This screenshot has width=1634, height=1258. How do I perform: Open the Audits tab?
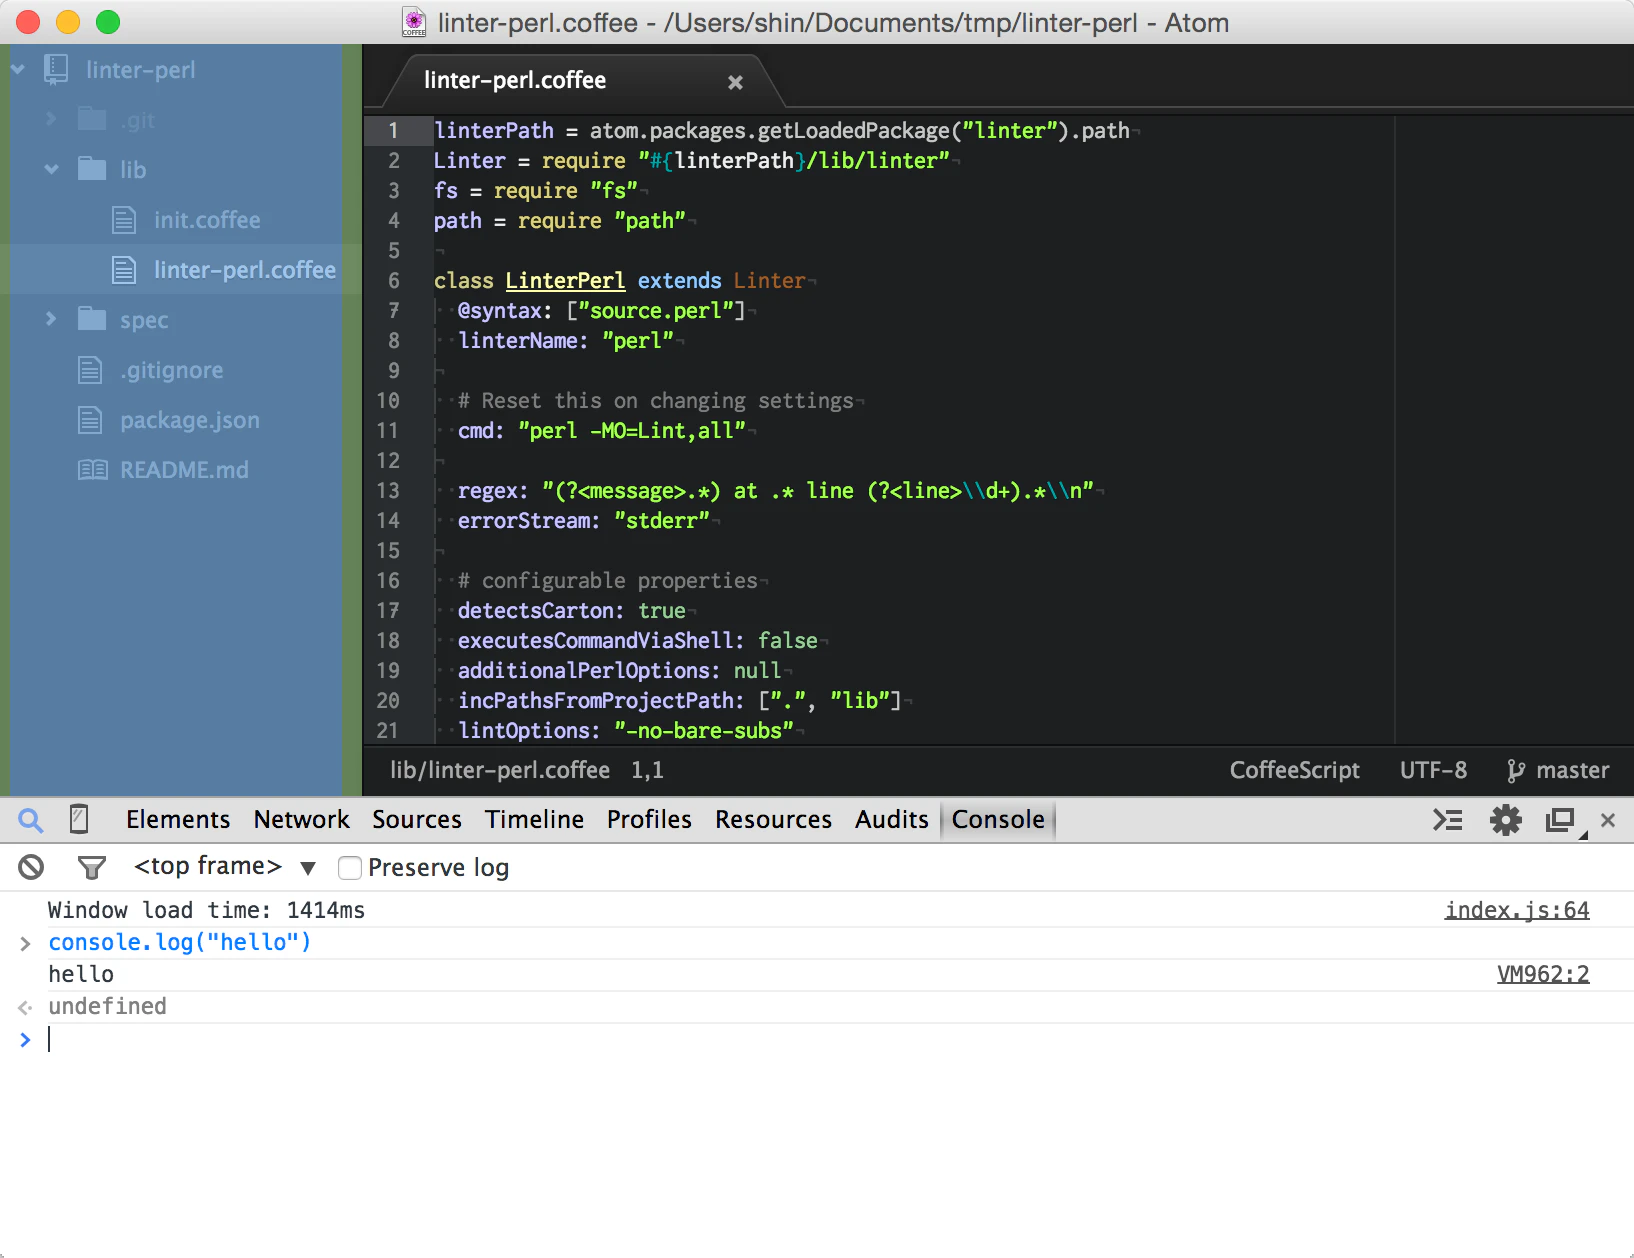point(892,820)
